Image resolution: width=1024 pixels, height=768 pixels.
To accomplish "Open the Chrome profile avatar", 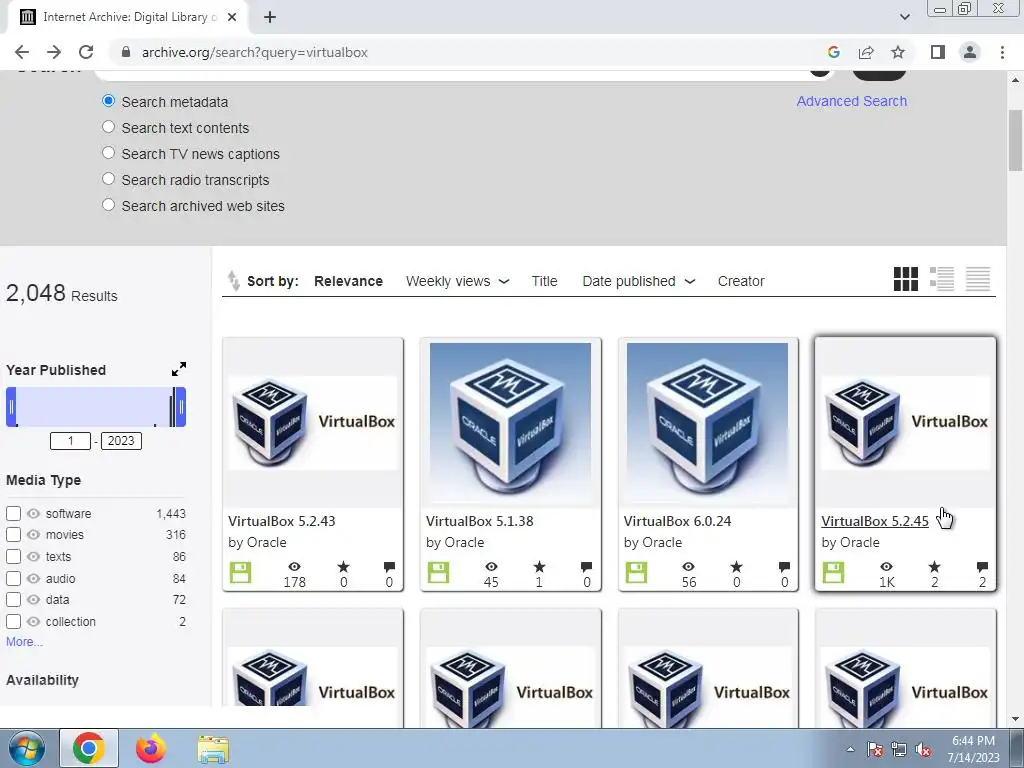I will coord(970,52).
